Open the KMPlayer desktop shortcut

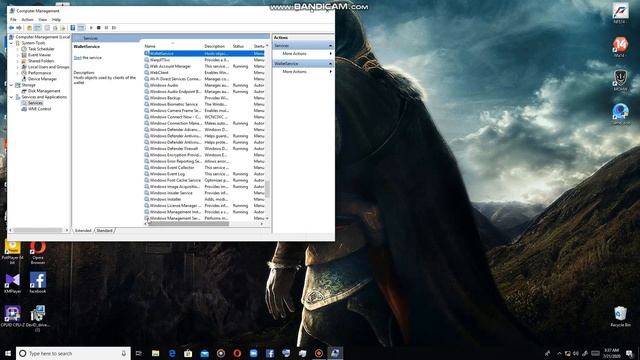pos(12,283)
